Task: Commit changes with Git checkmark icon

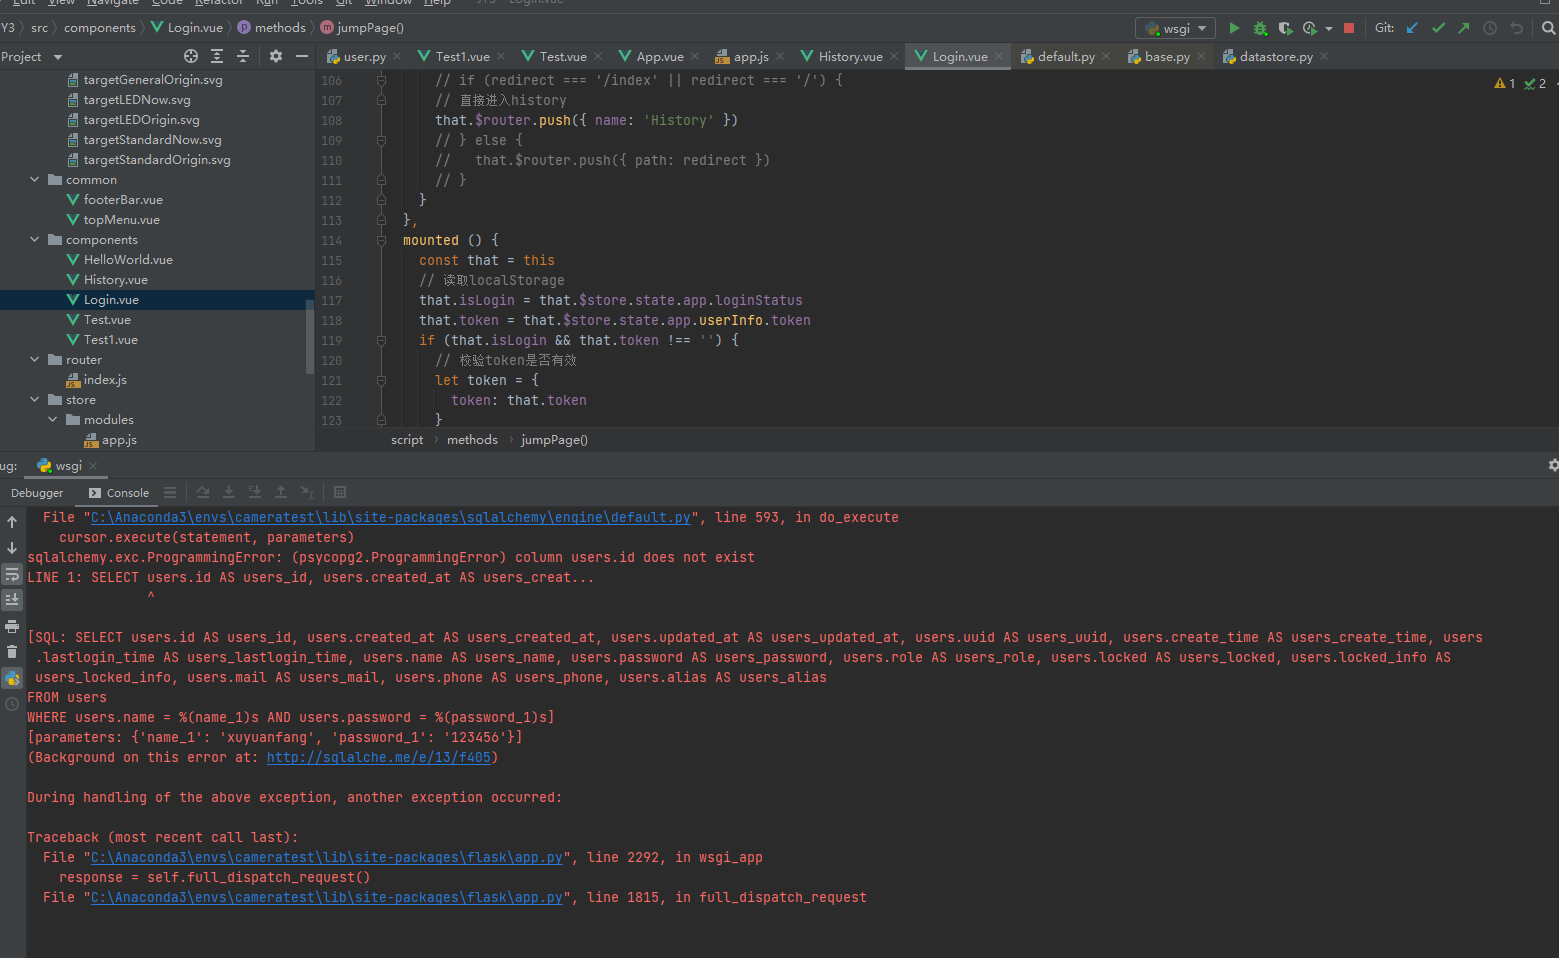Action: tap(1438, 28)
